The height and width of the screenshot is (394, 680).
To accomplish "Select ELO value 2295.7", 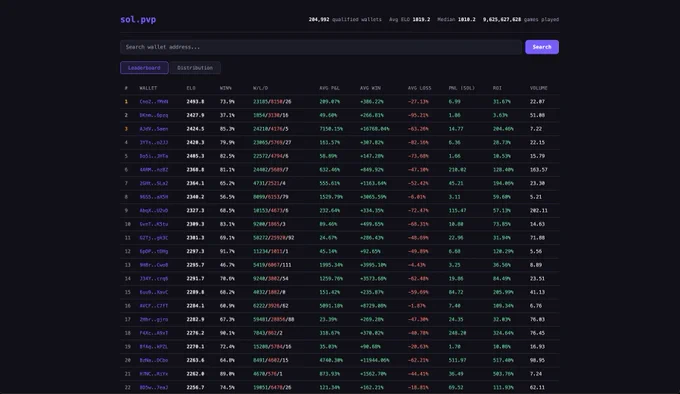I will [x=195, y=265].
